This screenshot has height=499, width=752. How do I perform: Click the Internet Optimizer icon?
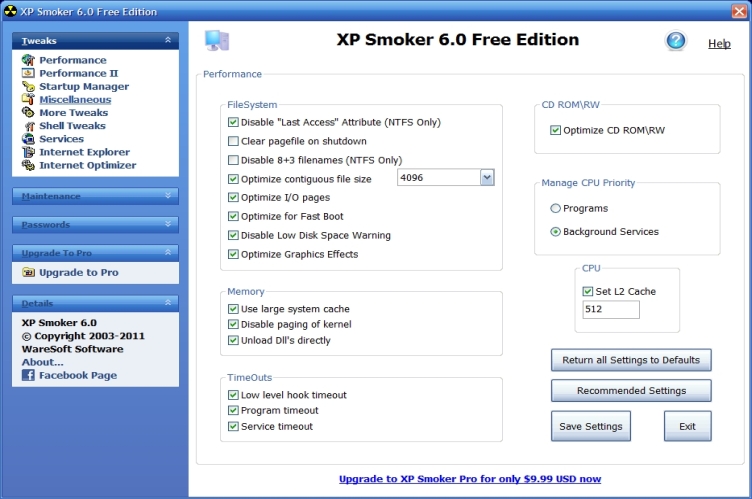point(28,165)
